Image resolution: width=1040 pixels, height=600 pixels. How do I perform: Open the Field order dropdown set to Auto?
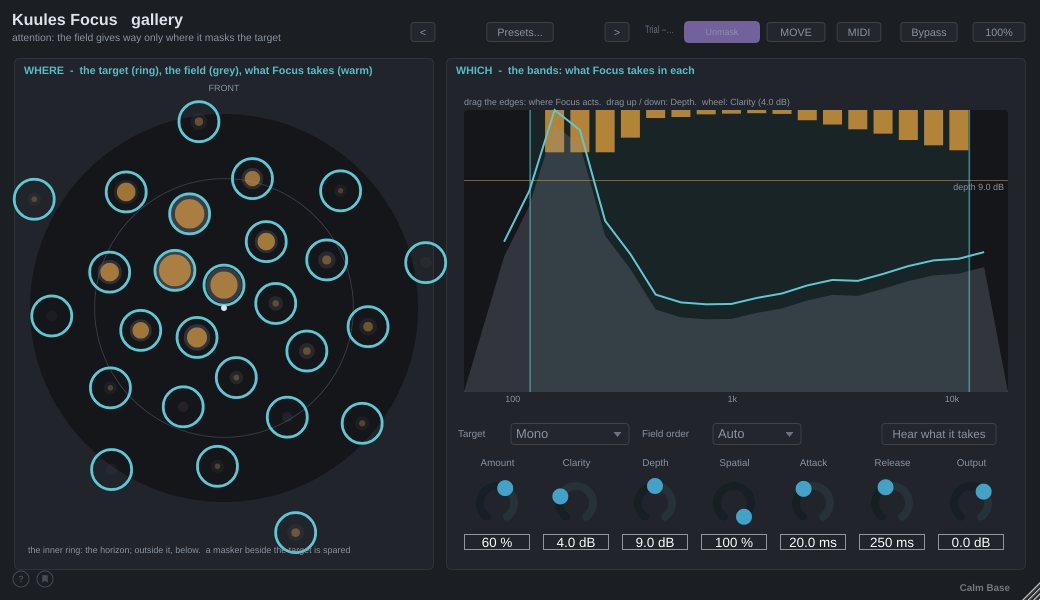757,434
